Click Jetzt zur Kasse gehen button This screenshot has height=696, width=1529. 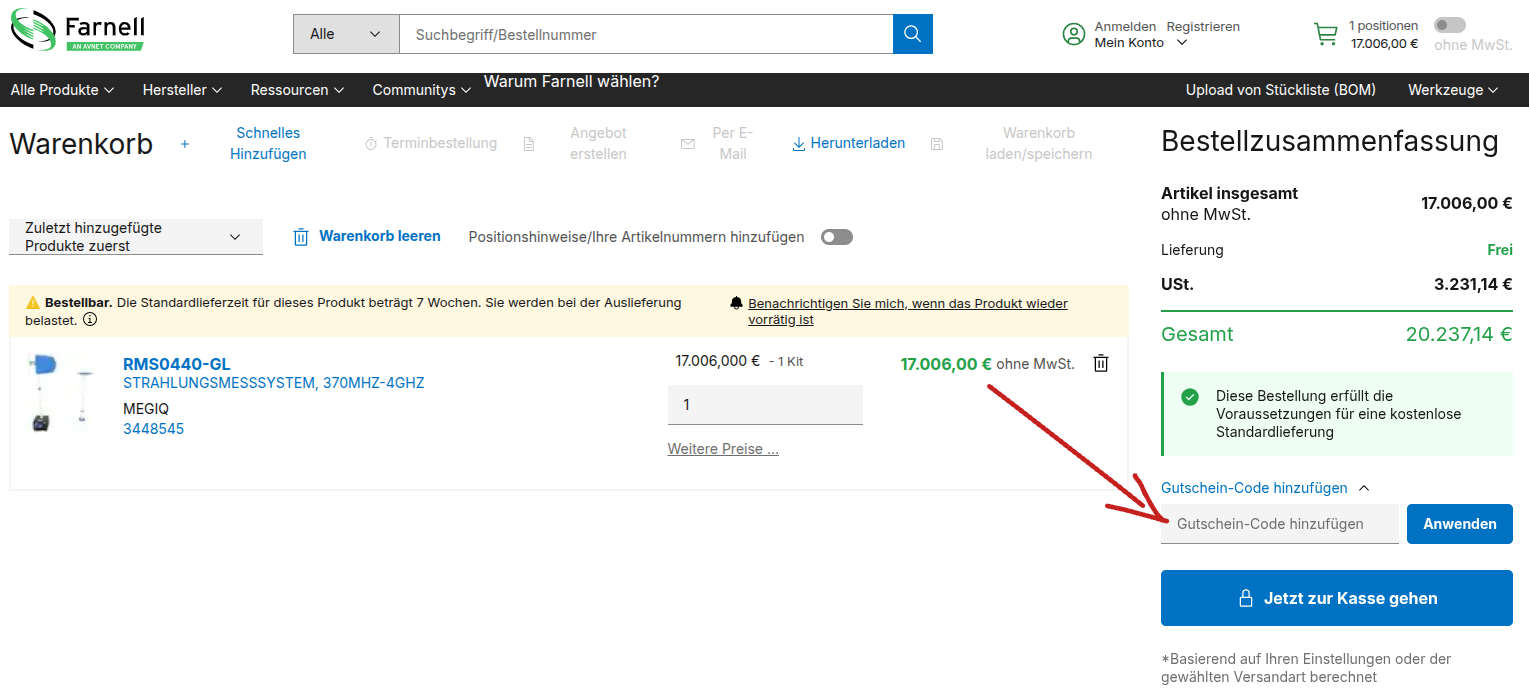tap(1337, 598)
